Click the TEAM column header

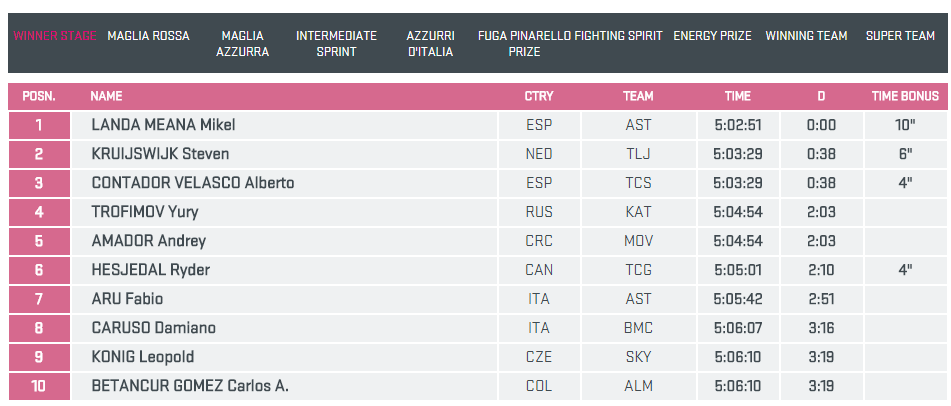(638, 97)
